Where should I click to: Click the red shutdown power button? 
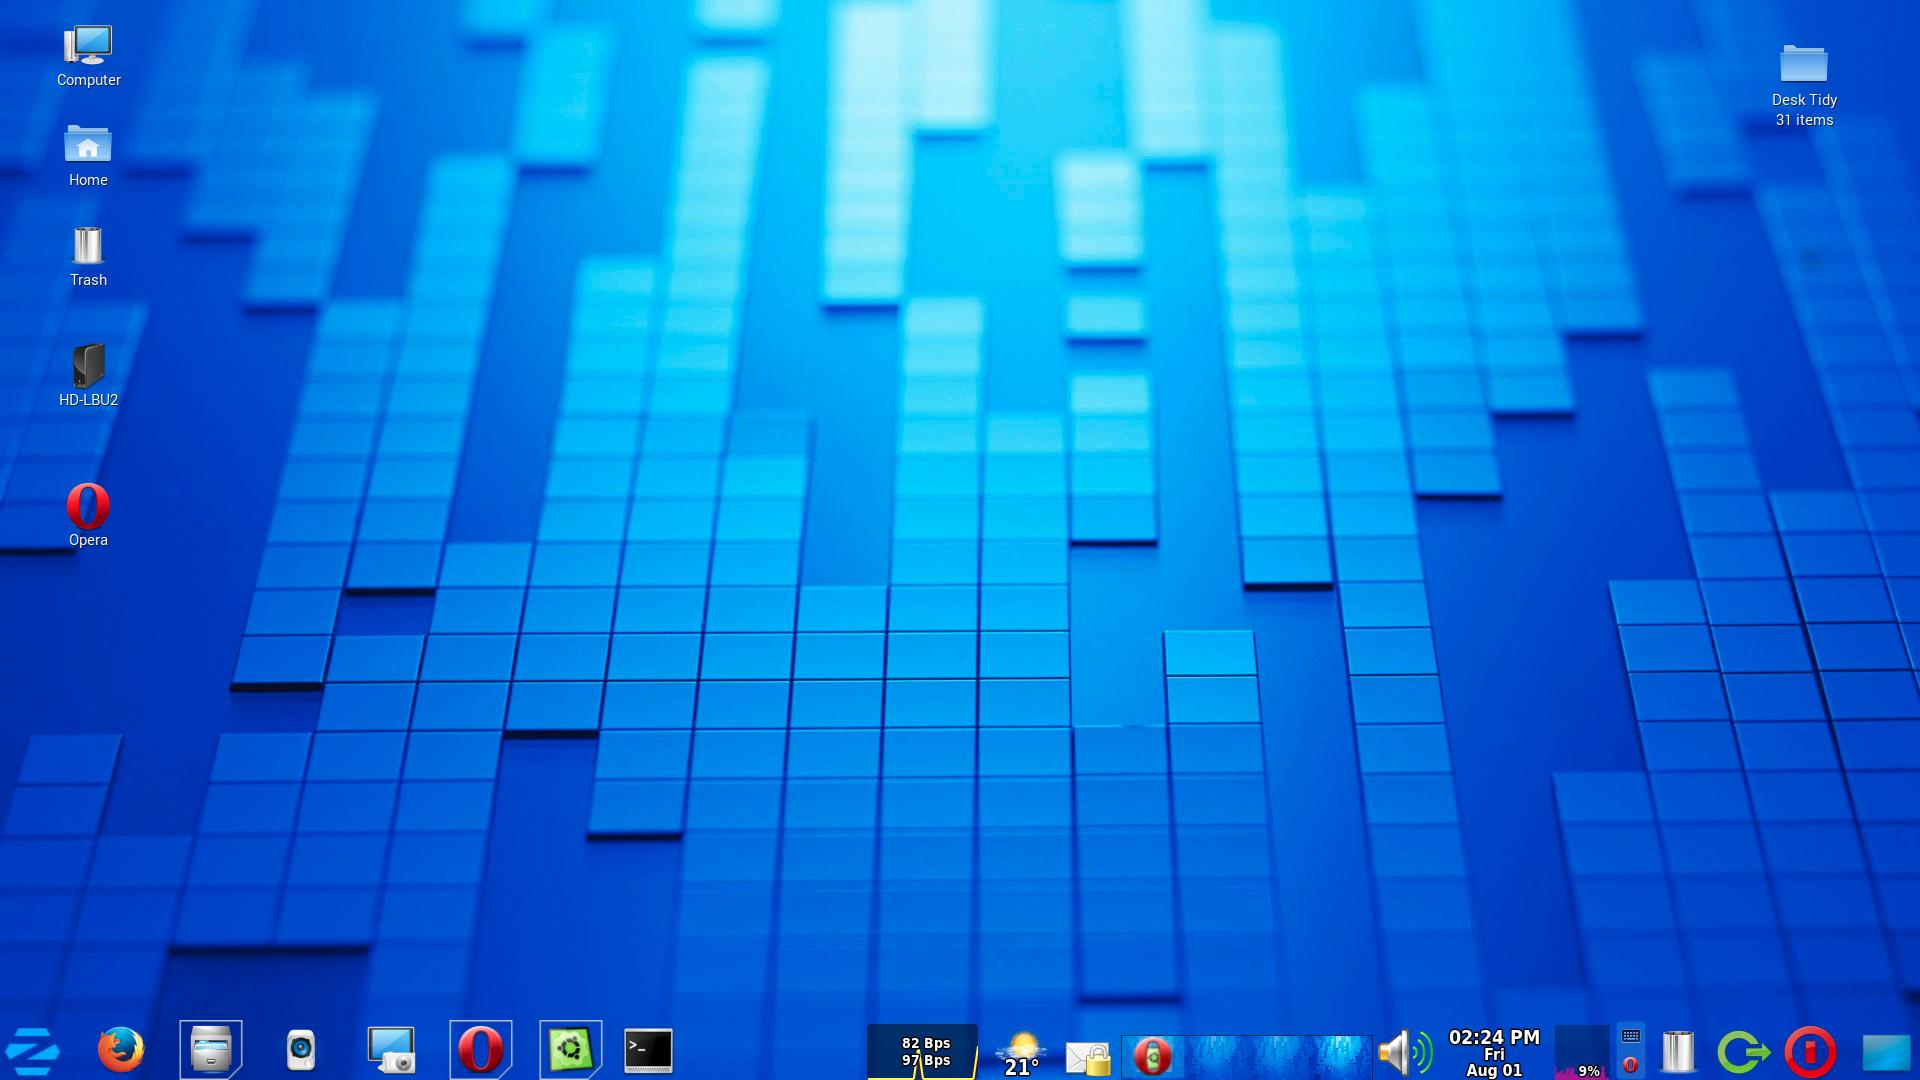coord(1810,1052)
